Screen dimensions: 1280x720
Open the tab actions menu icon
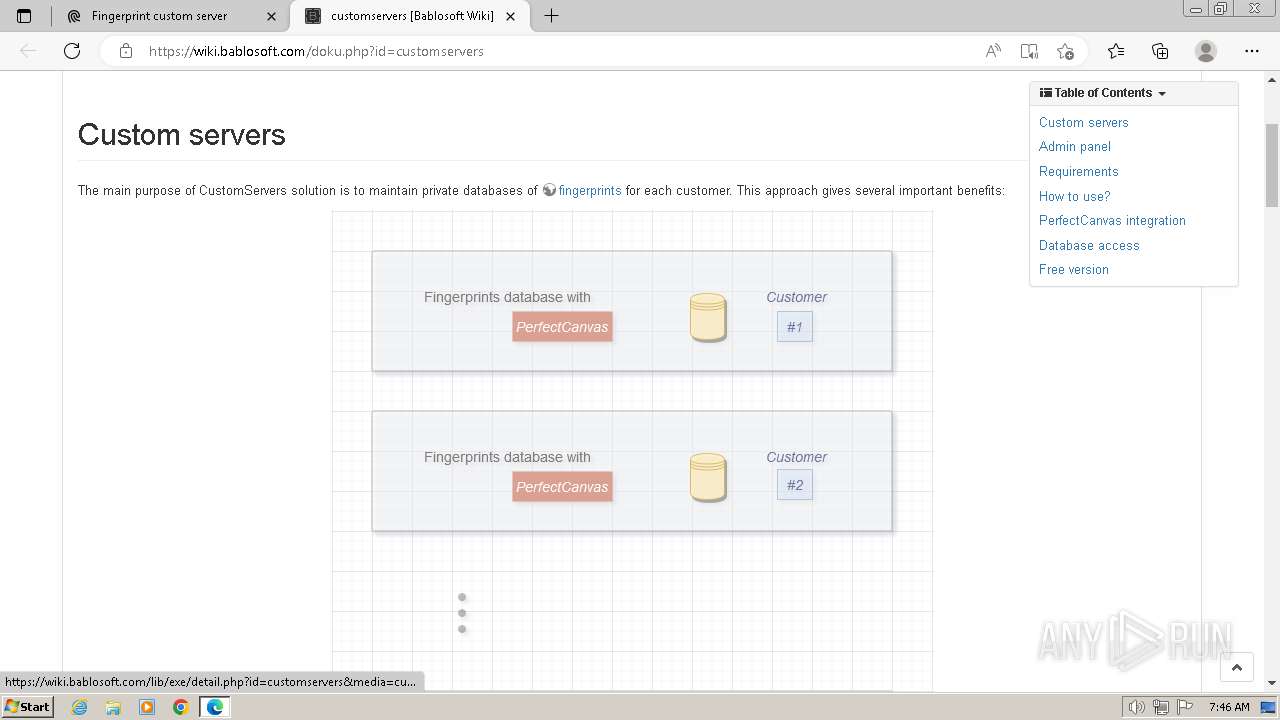[x=24, y=16]
